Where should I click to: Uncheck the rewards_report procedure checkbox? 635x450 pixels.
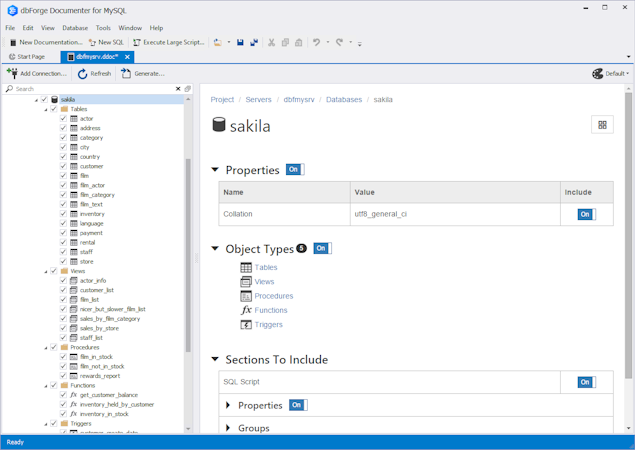click(x=63, y=376)
